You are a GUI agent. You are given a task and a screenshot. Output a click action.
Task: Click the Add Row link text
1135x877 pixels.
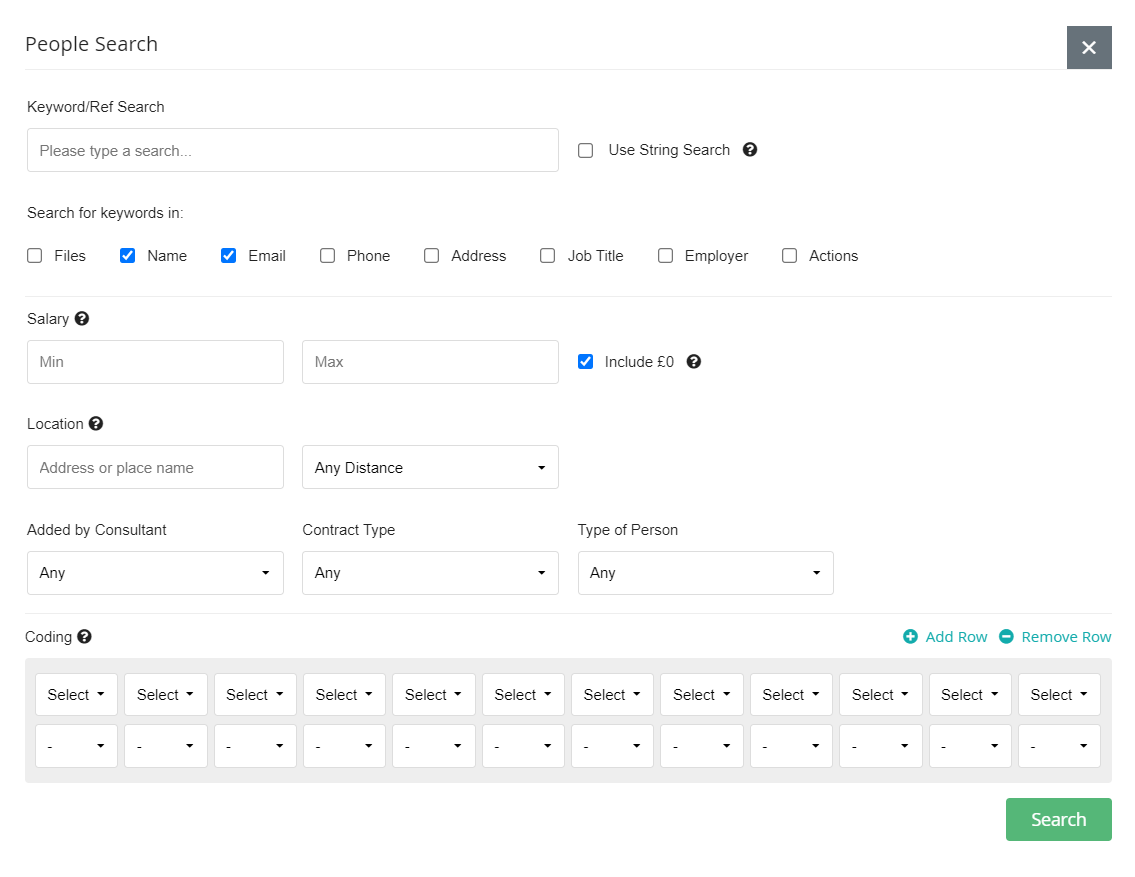956,637
